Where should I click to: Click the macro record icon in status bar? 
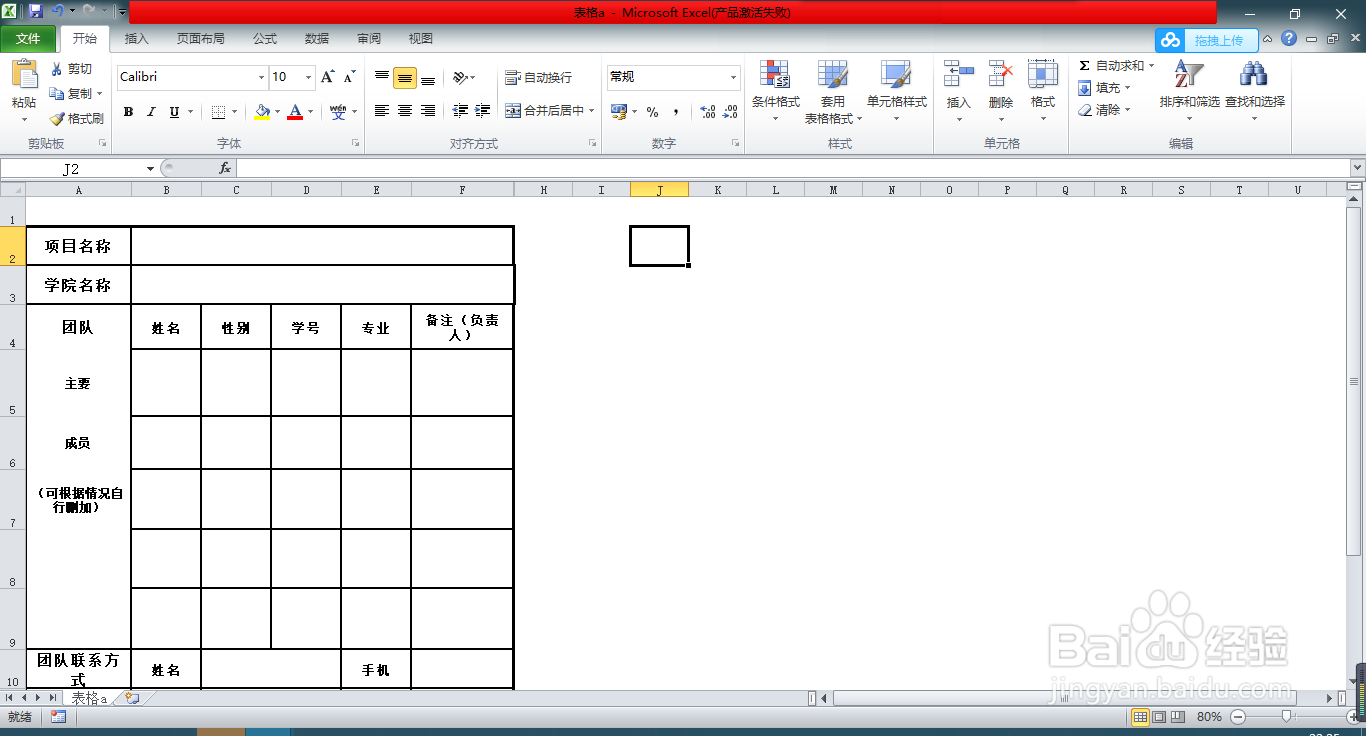[58, 717]
